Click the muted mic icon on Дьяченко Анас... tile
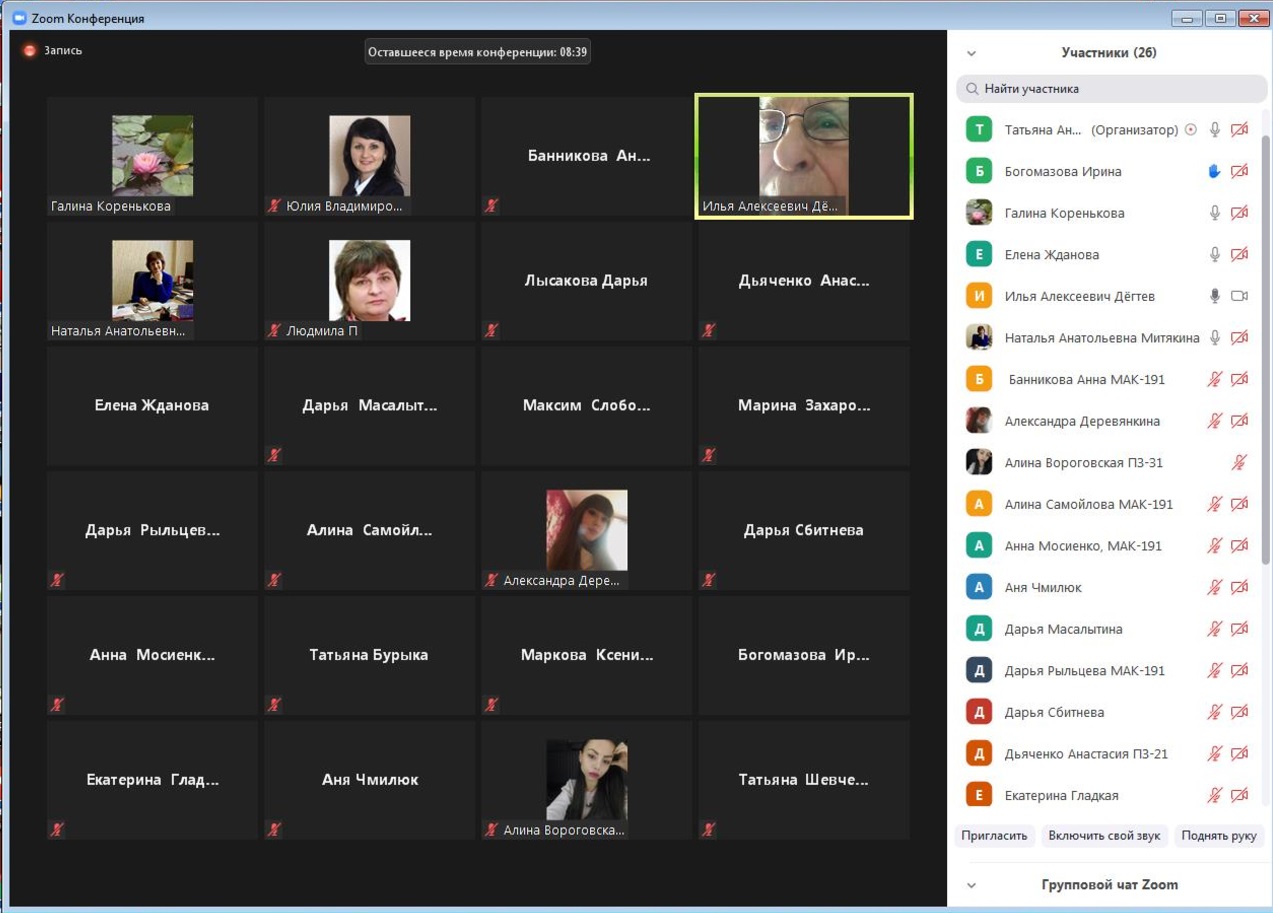Viewport: 1273px width, 913px height. coord(709,331)
